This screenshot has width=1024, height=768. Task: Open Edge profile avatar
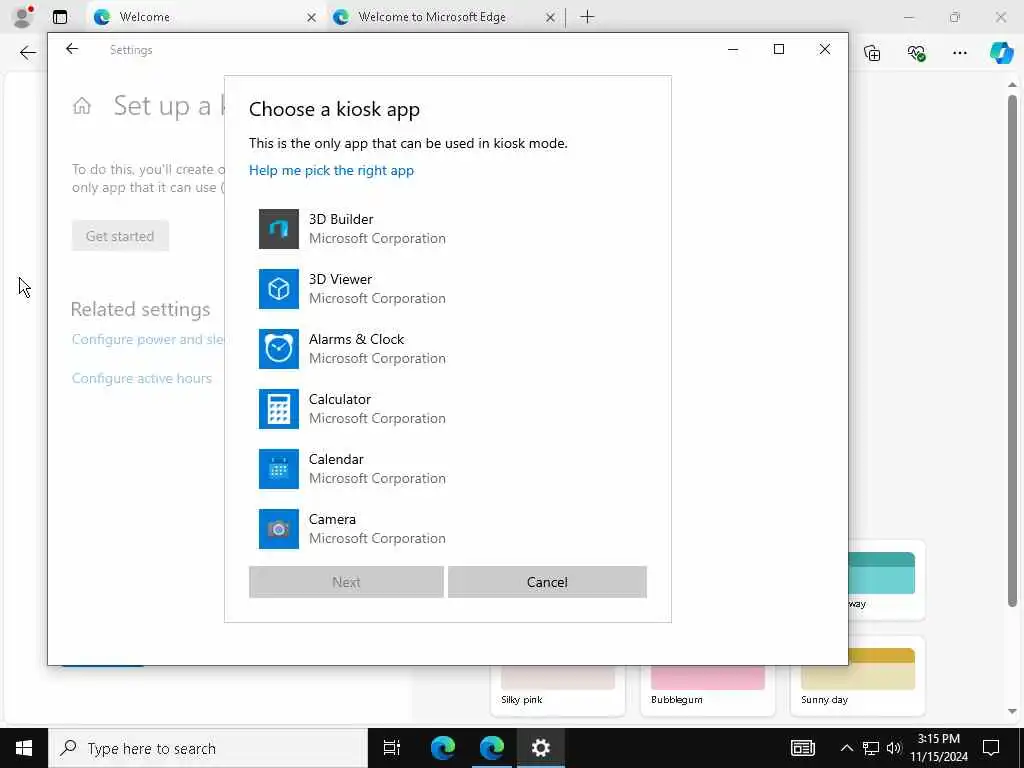[23, 17]
